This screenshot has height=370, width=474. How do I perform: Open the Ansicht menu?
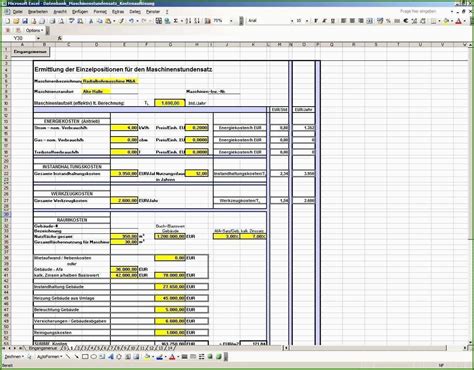point(60,12)
